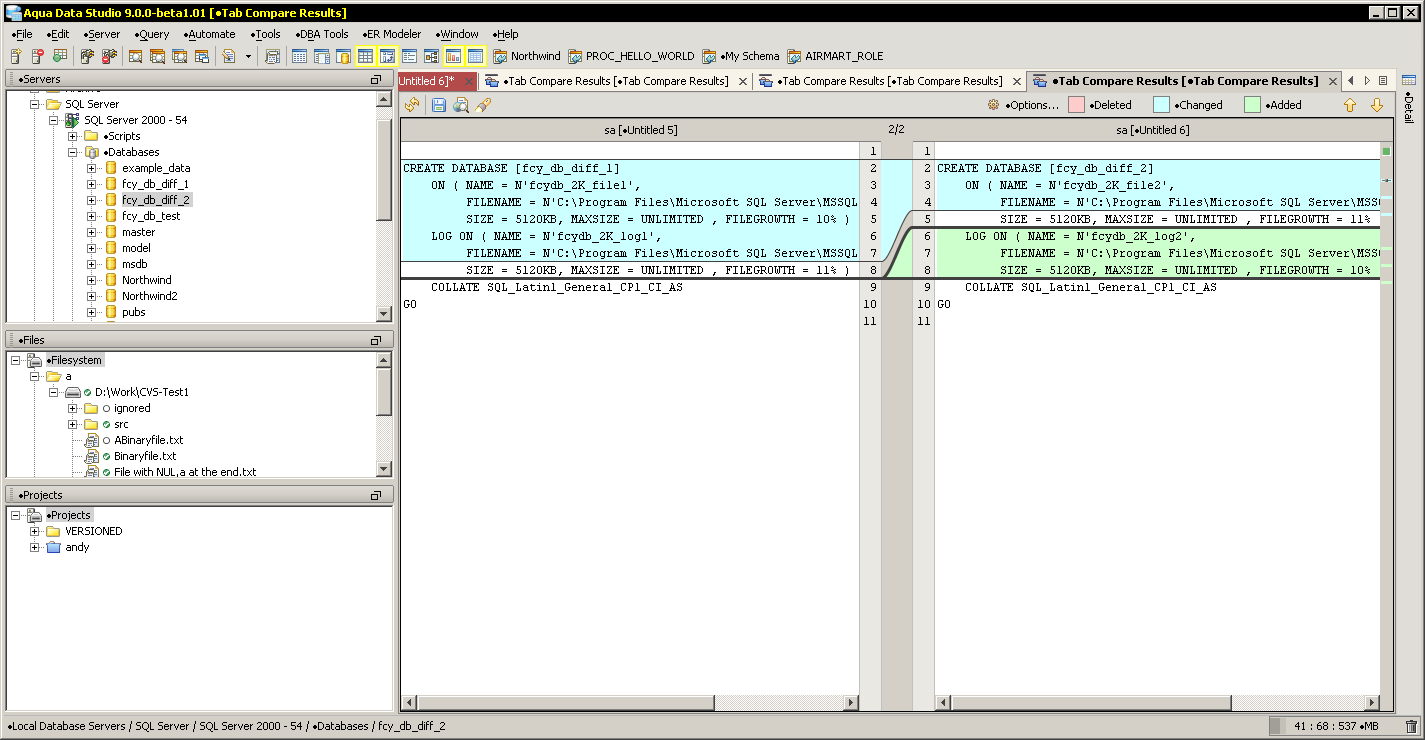This screenshot has height=740, width=1425.
Task: Collapse the Databases node
Action: [x=72, y=152]
